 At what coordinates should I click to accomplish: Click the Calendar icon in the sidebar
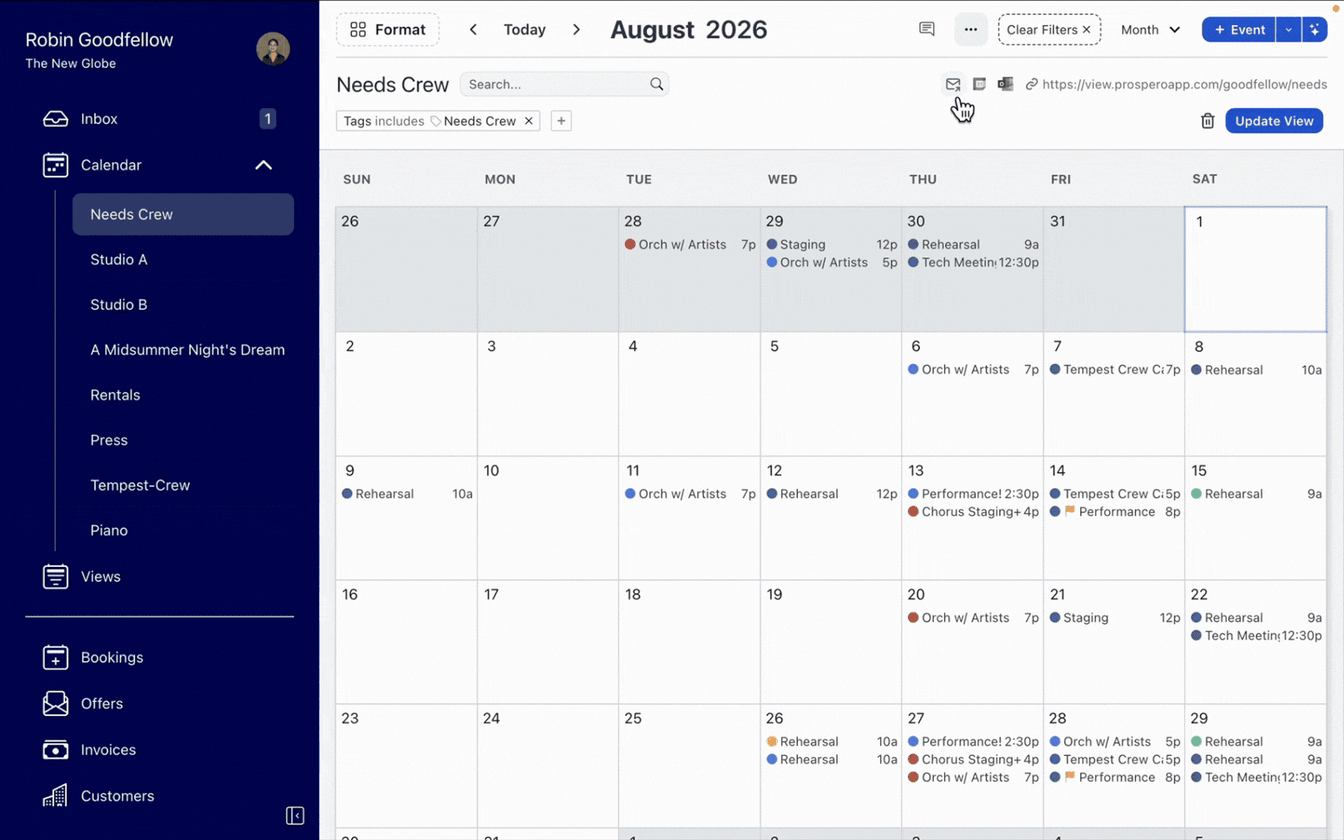coord(55,165)
